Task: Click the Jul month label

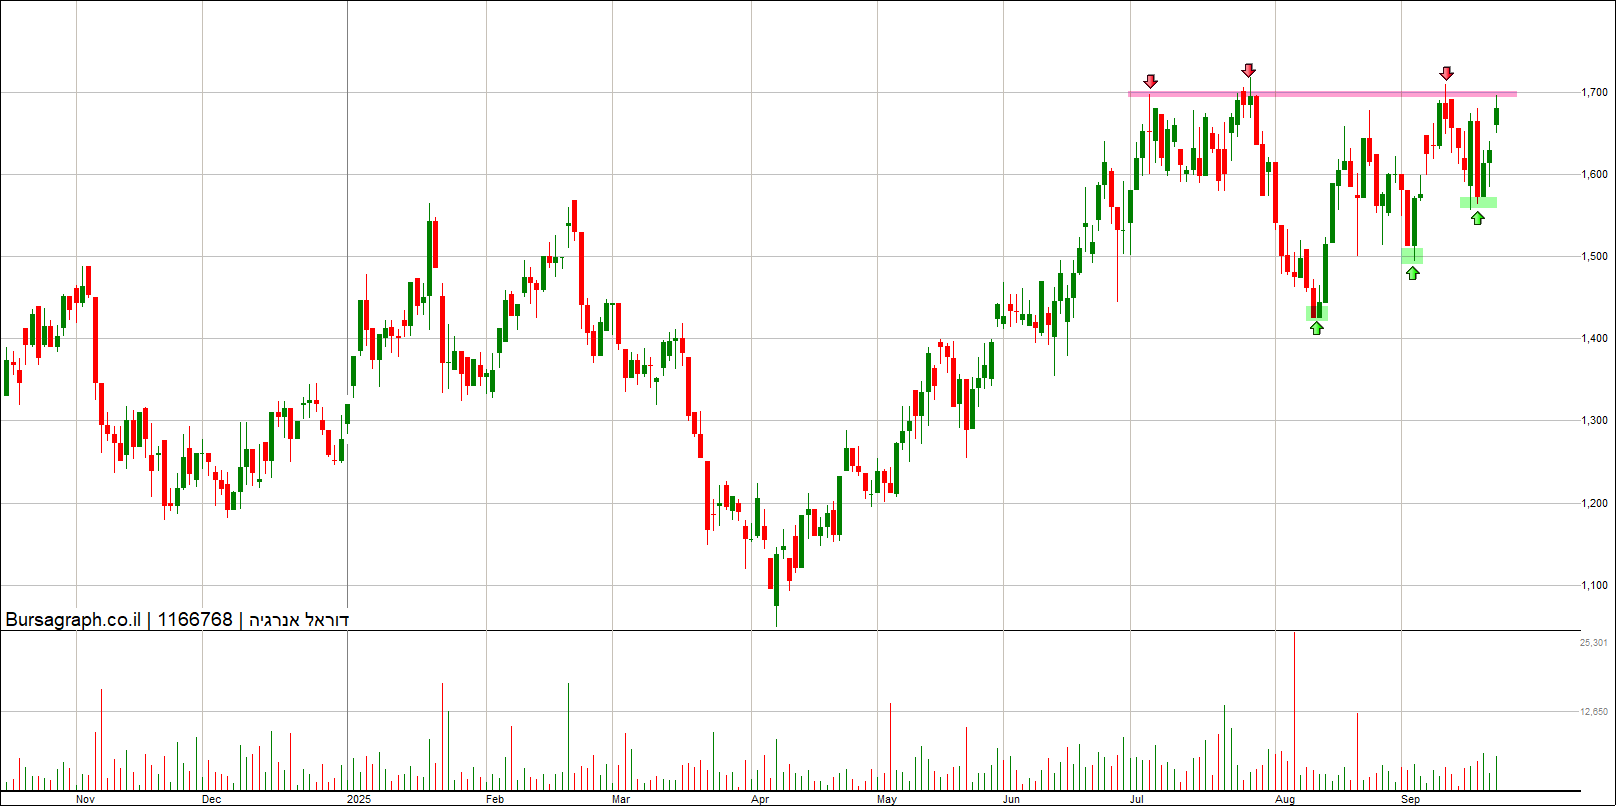Action: [x=1137, y=799]
